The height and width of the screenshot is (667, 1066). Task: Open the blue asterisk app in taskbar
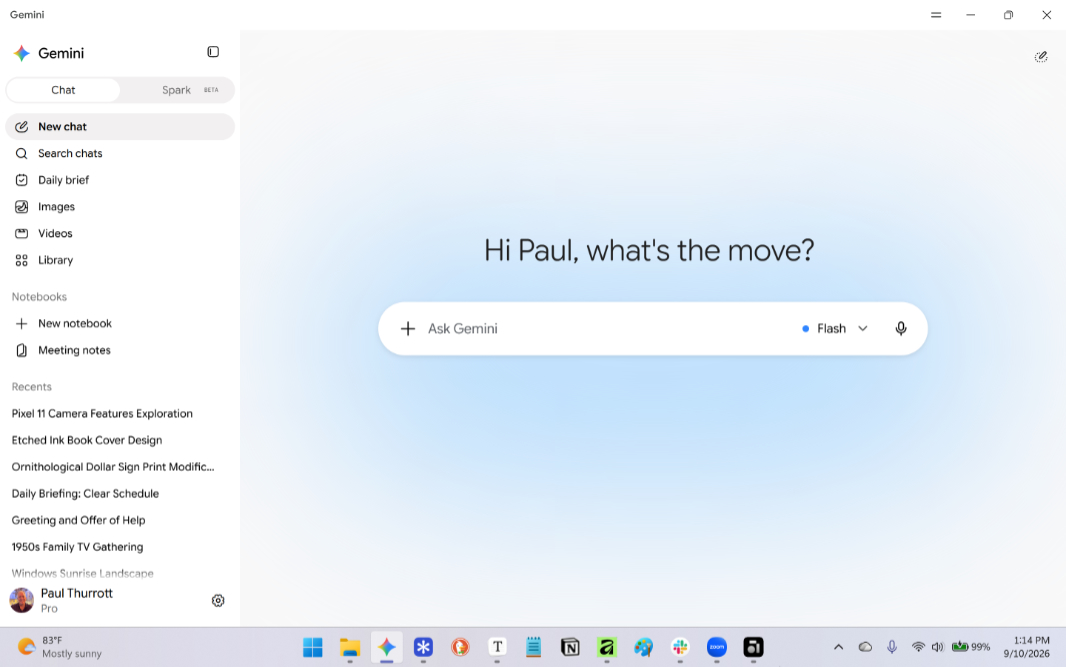point(423,647)
